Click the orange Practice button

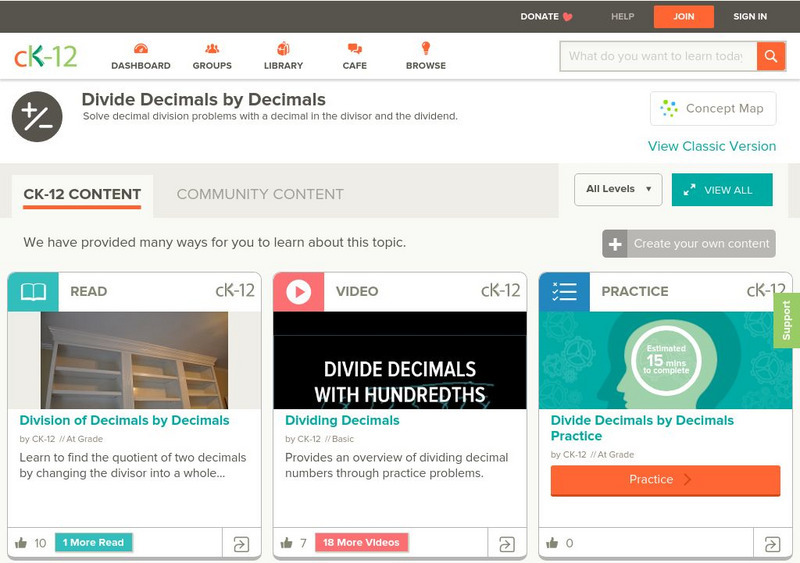tap(665, 480)
